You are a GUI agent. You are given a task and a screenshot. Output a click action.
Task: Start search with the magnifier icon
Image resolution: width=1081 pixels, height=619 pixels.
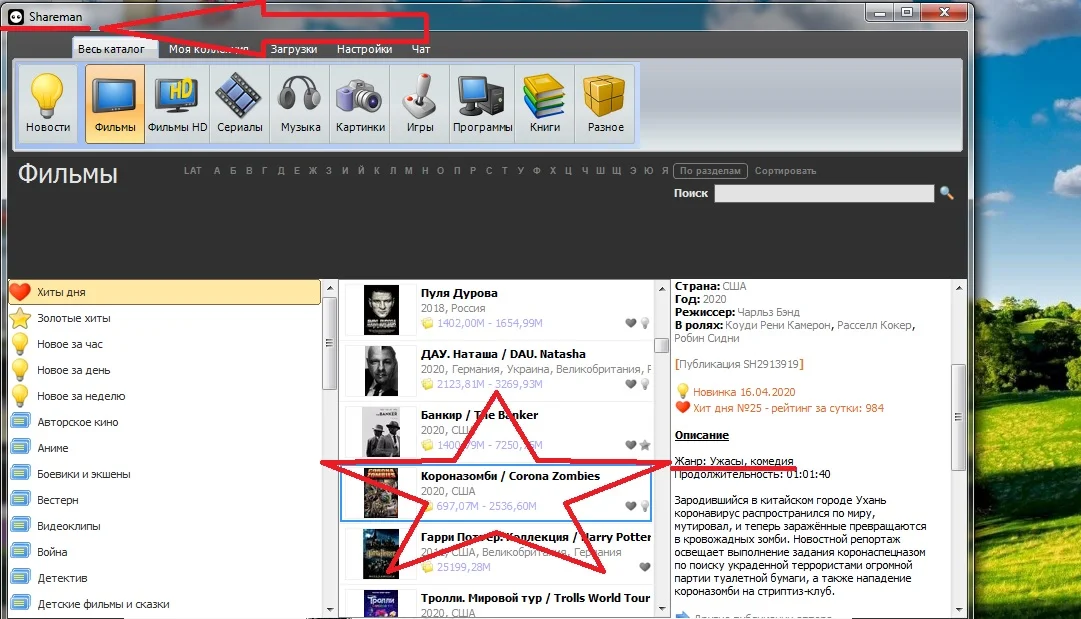(946, 193)
